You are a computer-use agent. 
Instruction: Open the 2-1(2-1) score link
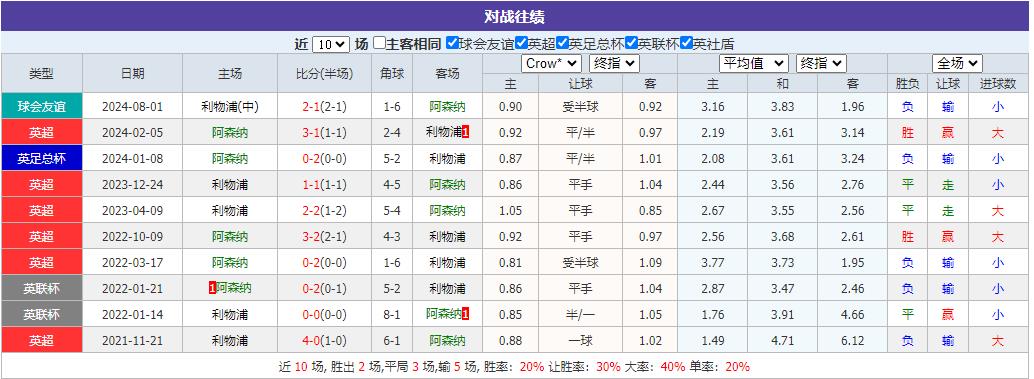click(324, 106)
